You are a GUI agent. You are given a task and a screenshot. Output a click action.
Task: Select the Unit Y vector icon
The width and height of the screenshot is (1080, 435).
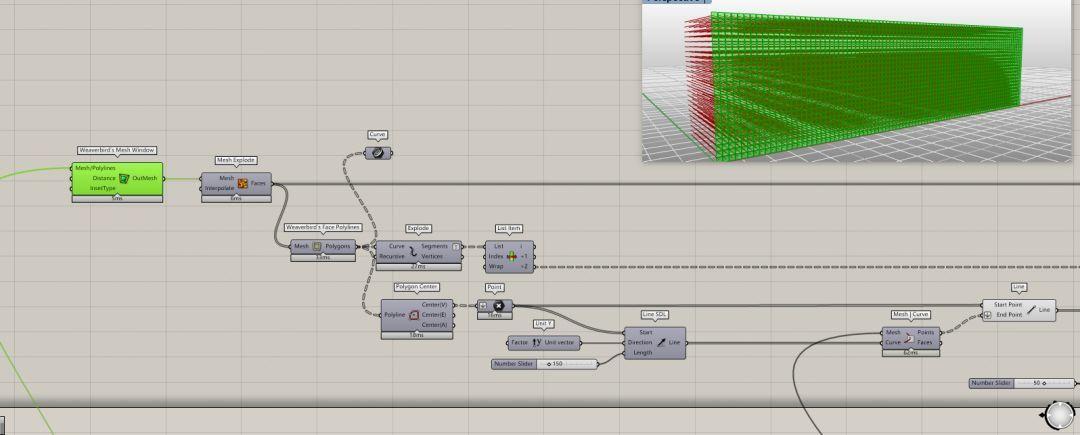pos(537,342)
